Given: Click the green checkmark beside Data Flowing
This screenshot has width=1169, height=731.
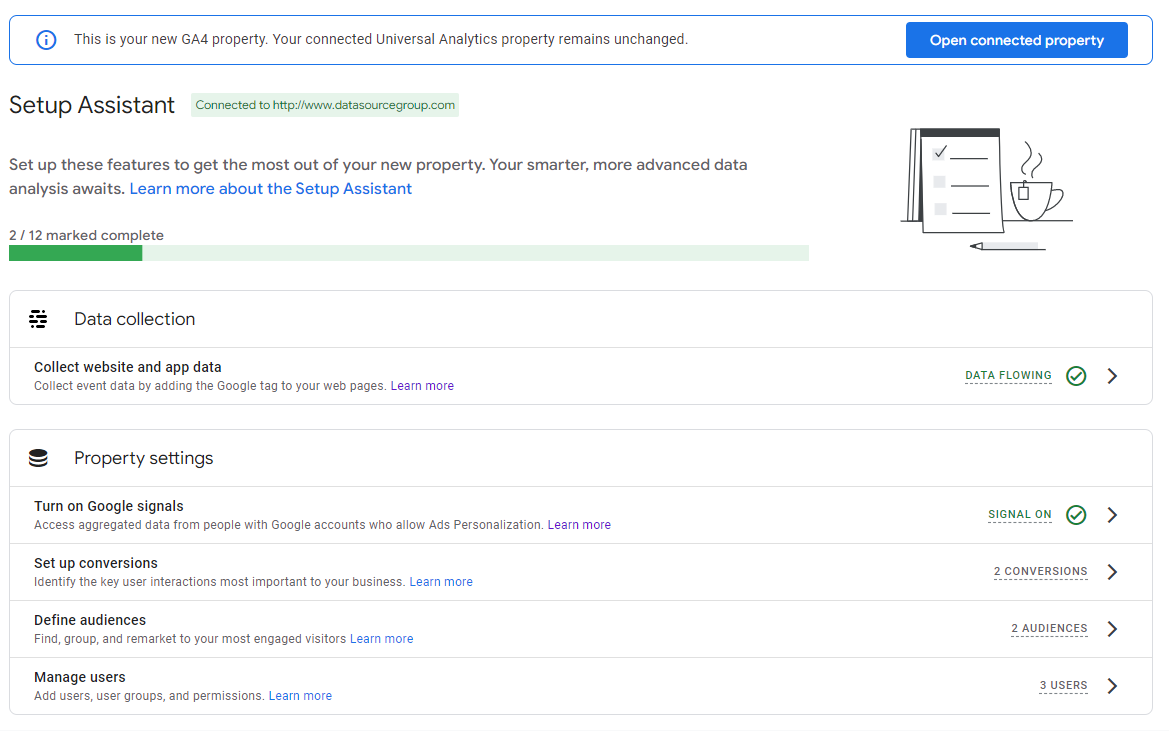Looking at the screenshot, I should tap(1076, 376).
